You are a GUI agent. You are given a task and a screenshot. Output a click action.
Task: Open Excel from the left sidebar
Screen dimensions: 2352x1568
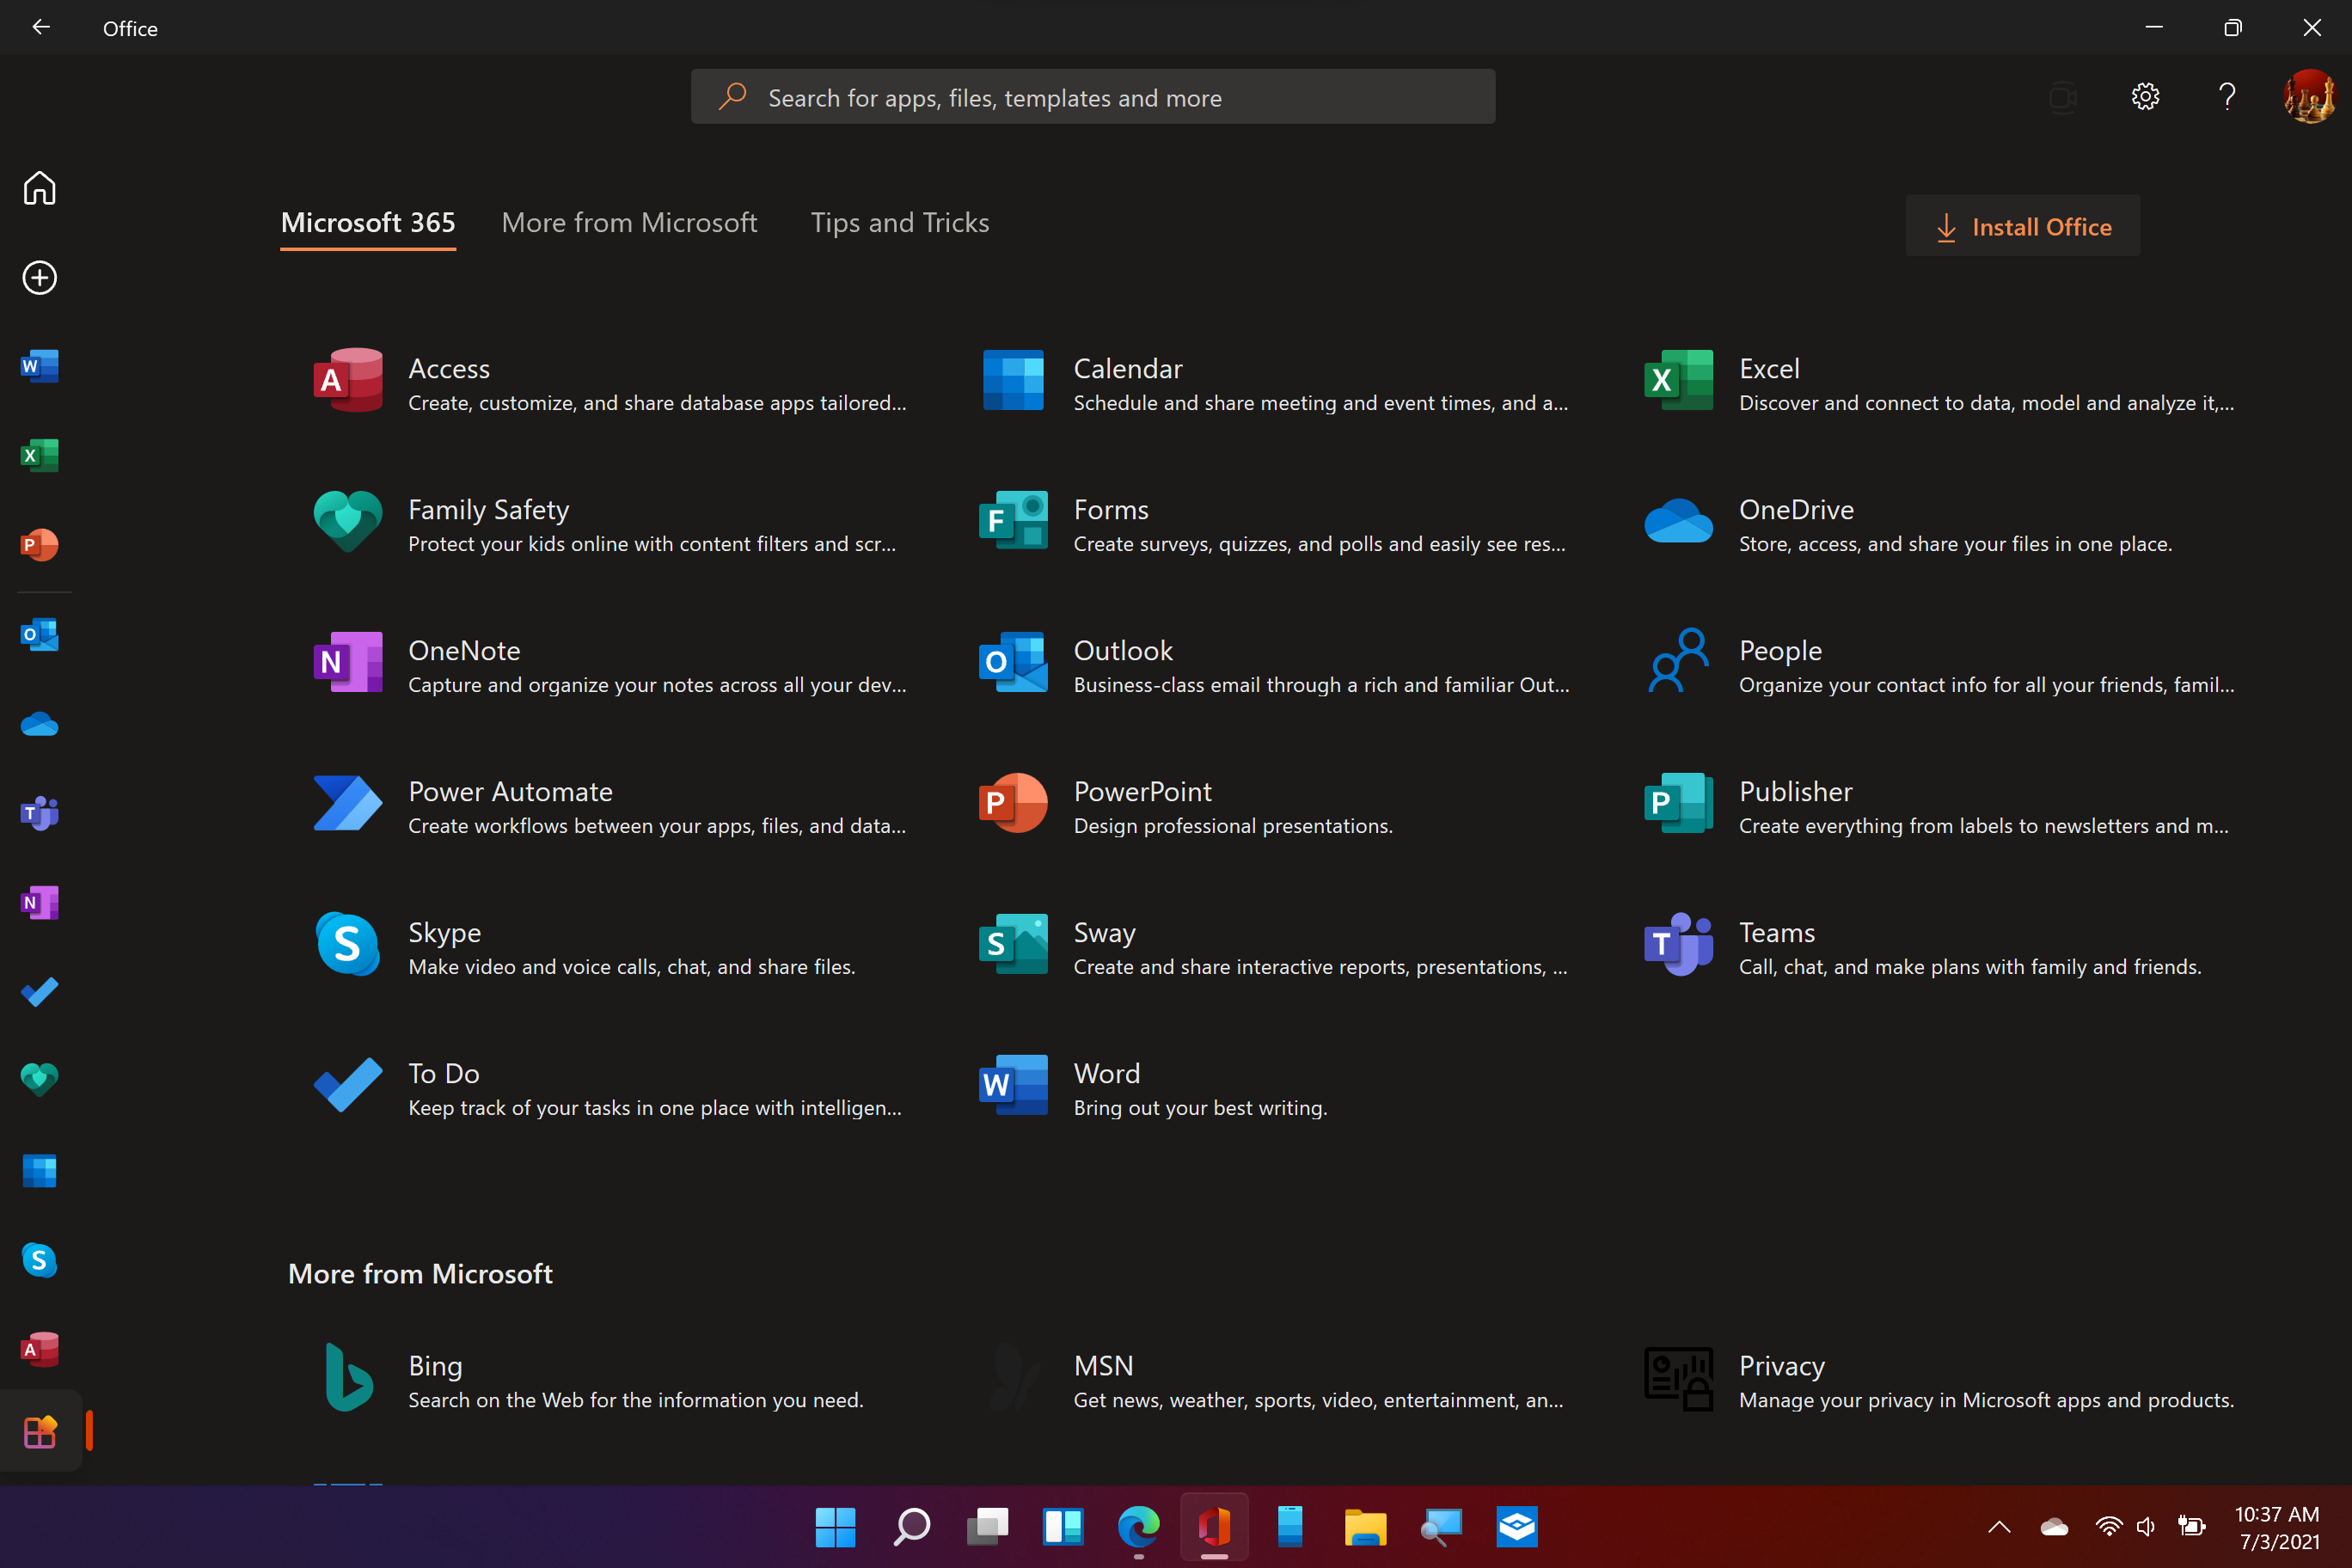tap(39, 455)
